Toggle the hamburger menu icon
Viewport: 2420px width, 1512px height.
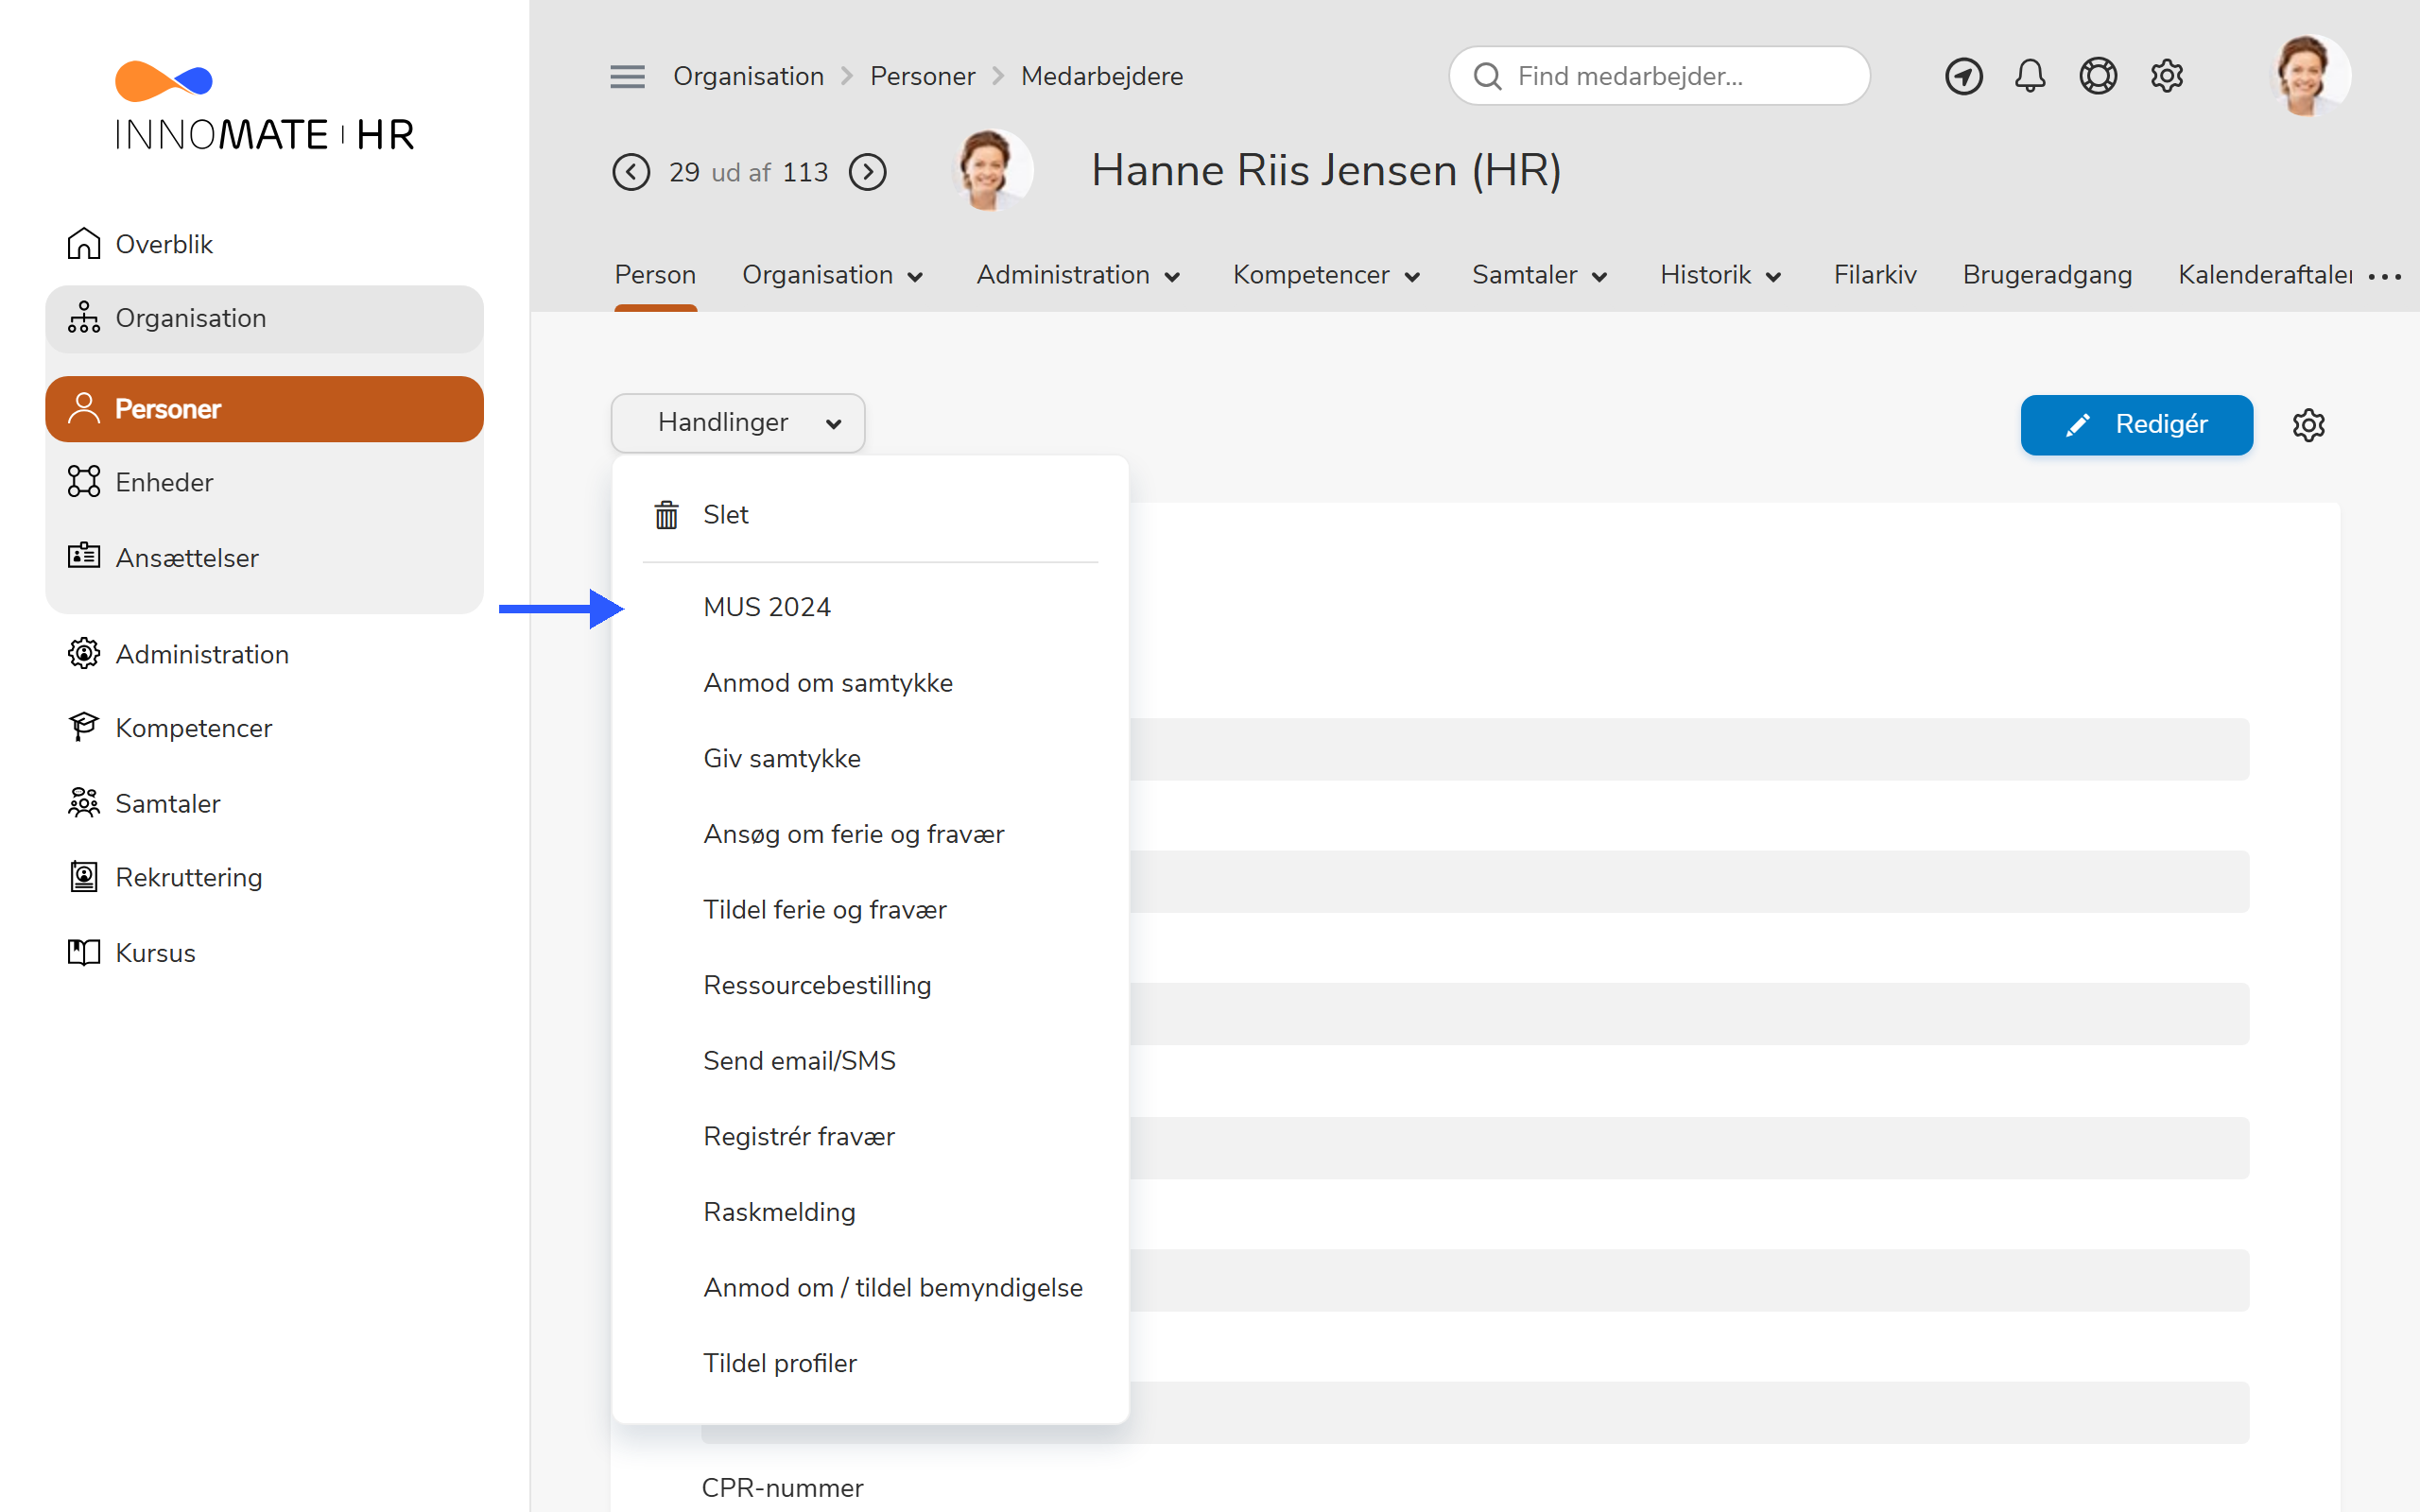[627, 76]
